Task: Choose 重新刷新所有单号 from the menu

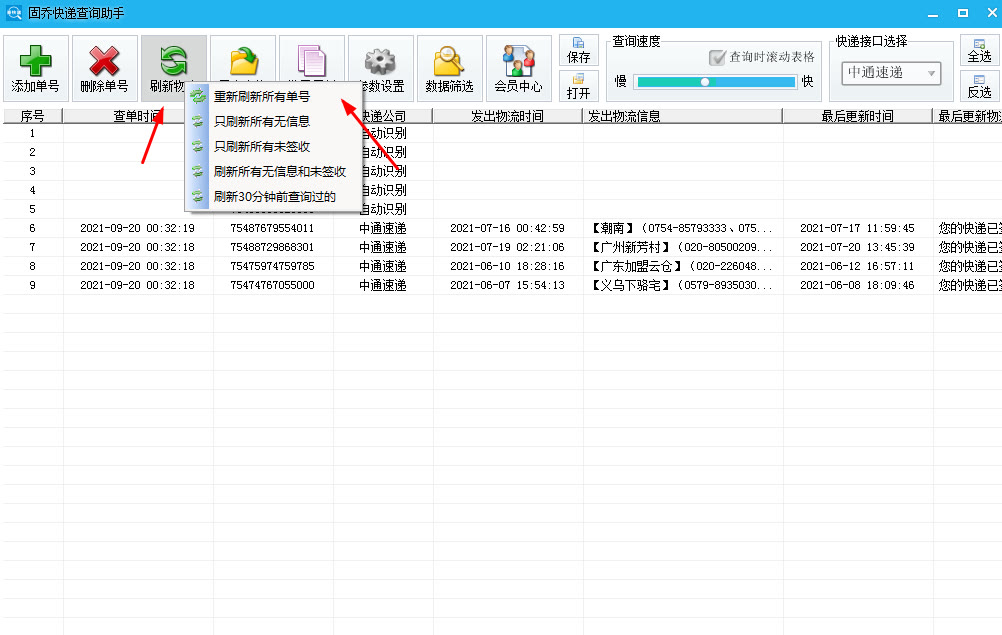Action: point(274,96)
